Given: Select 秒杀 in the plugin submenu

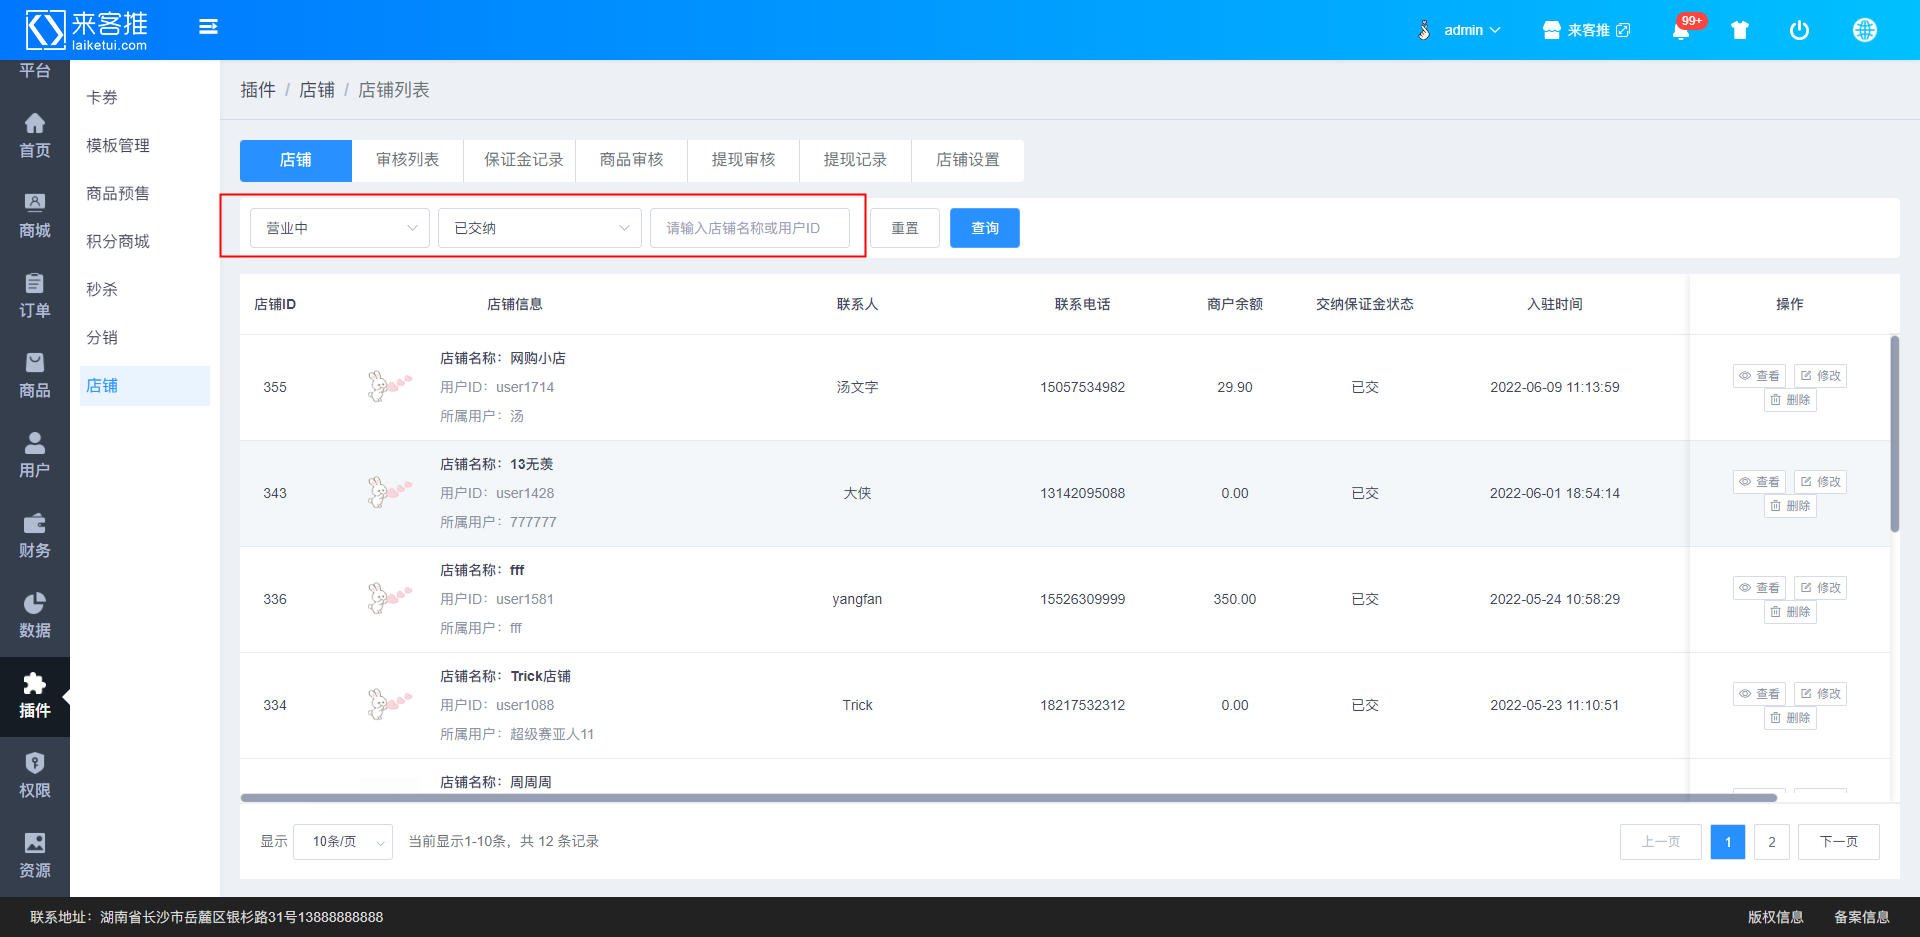Looking at the screenshot, I should [x=145, y=290].
